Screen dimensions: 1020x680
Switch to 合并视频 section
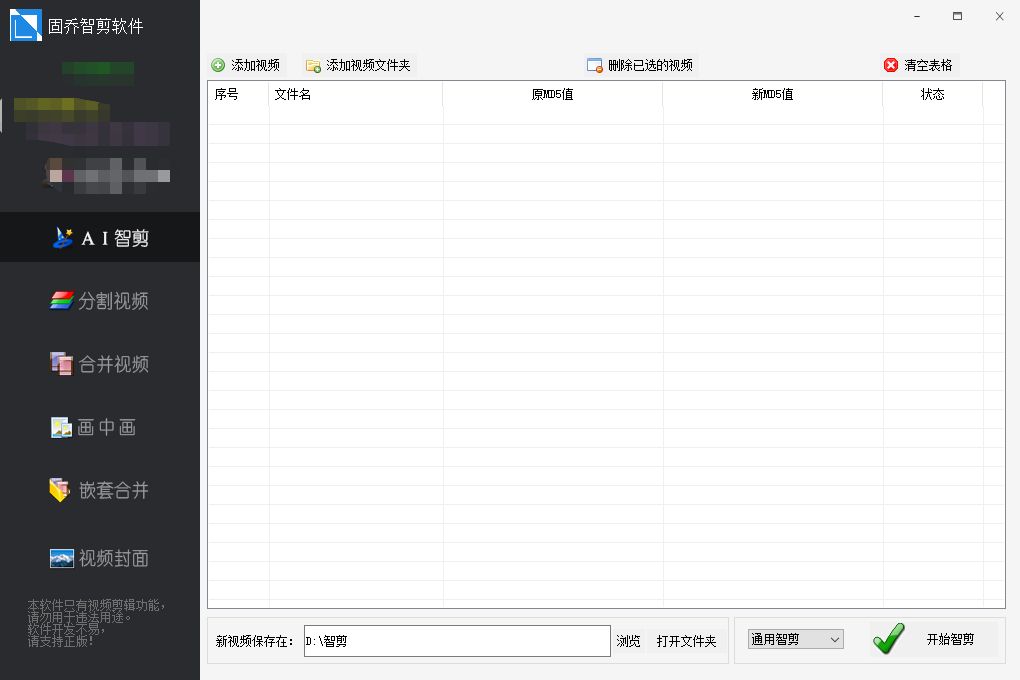pyautogui.click(x=100, y=364)
